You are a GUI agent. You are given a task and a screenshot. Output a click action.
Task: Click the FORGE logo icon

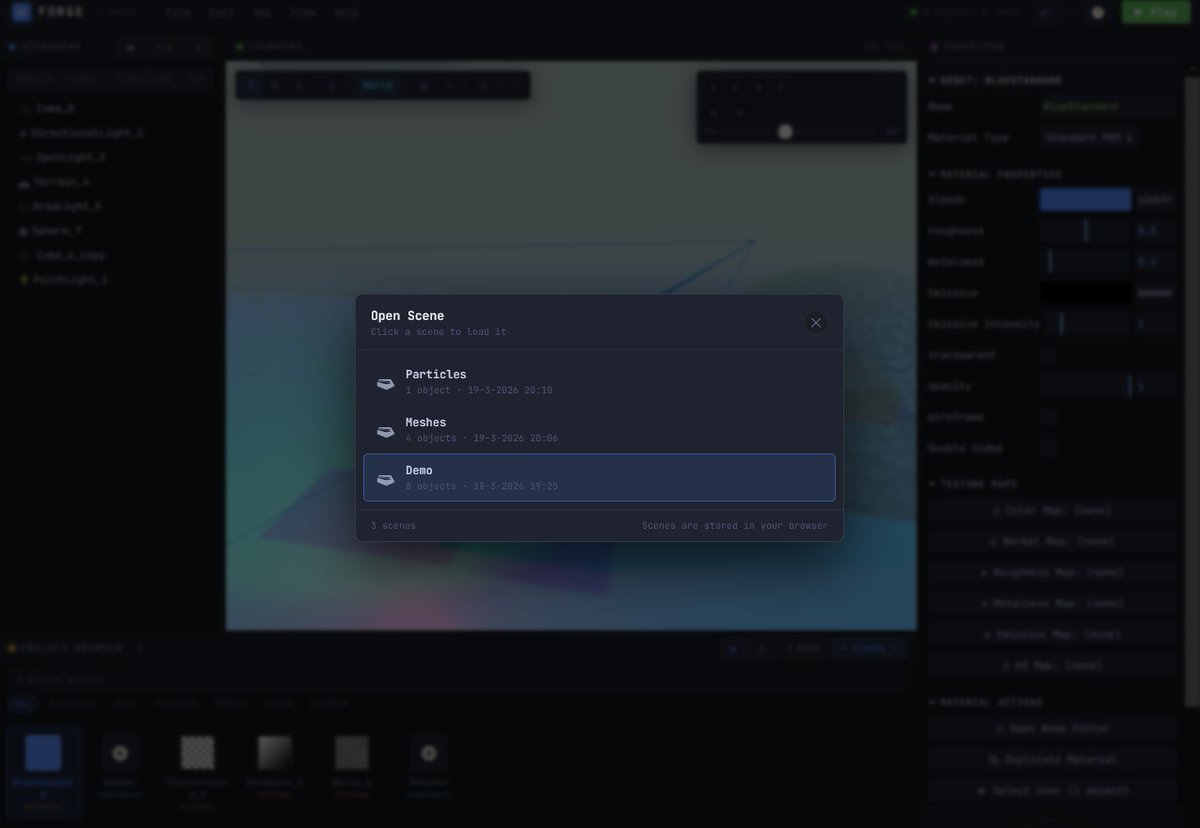click(24, 11)
